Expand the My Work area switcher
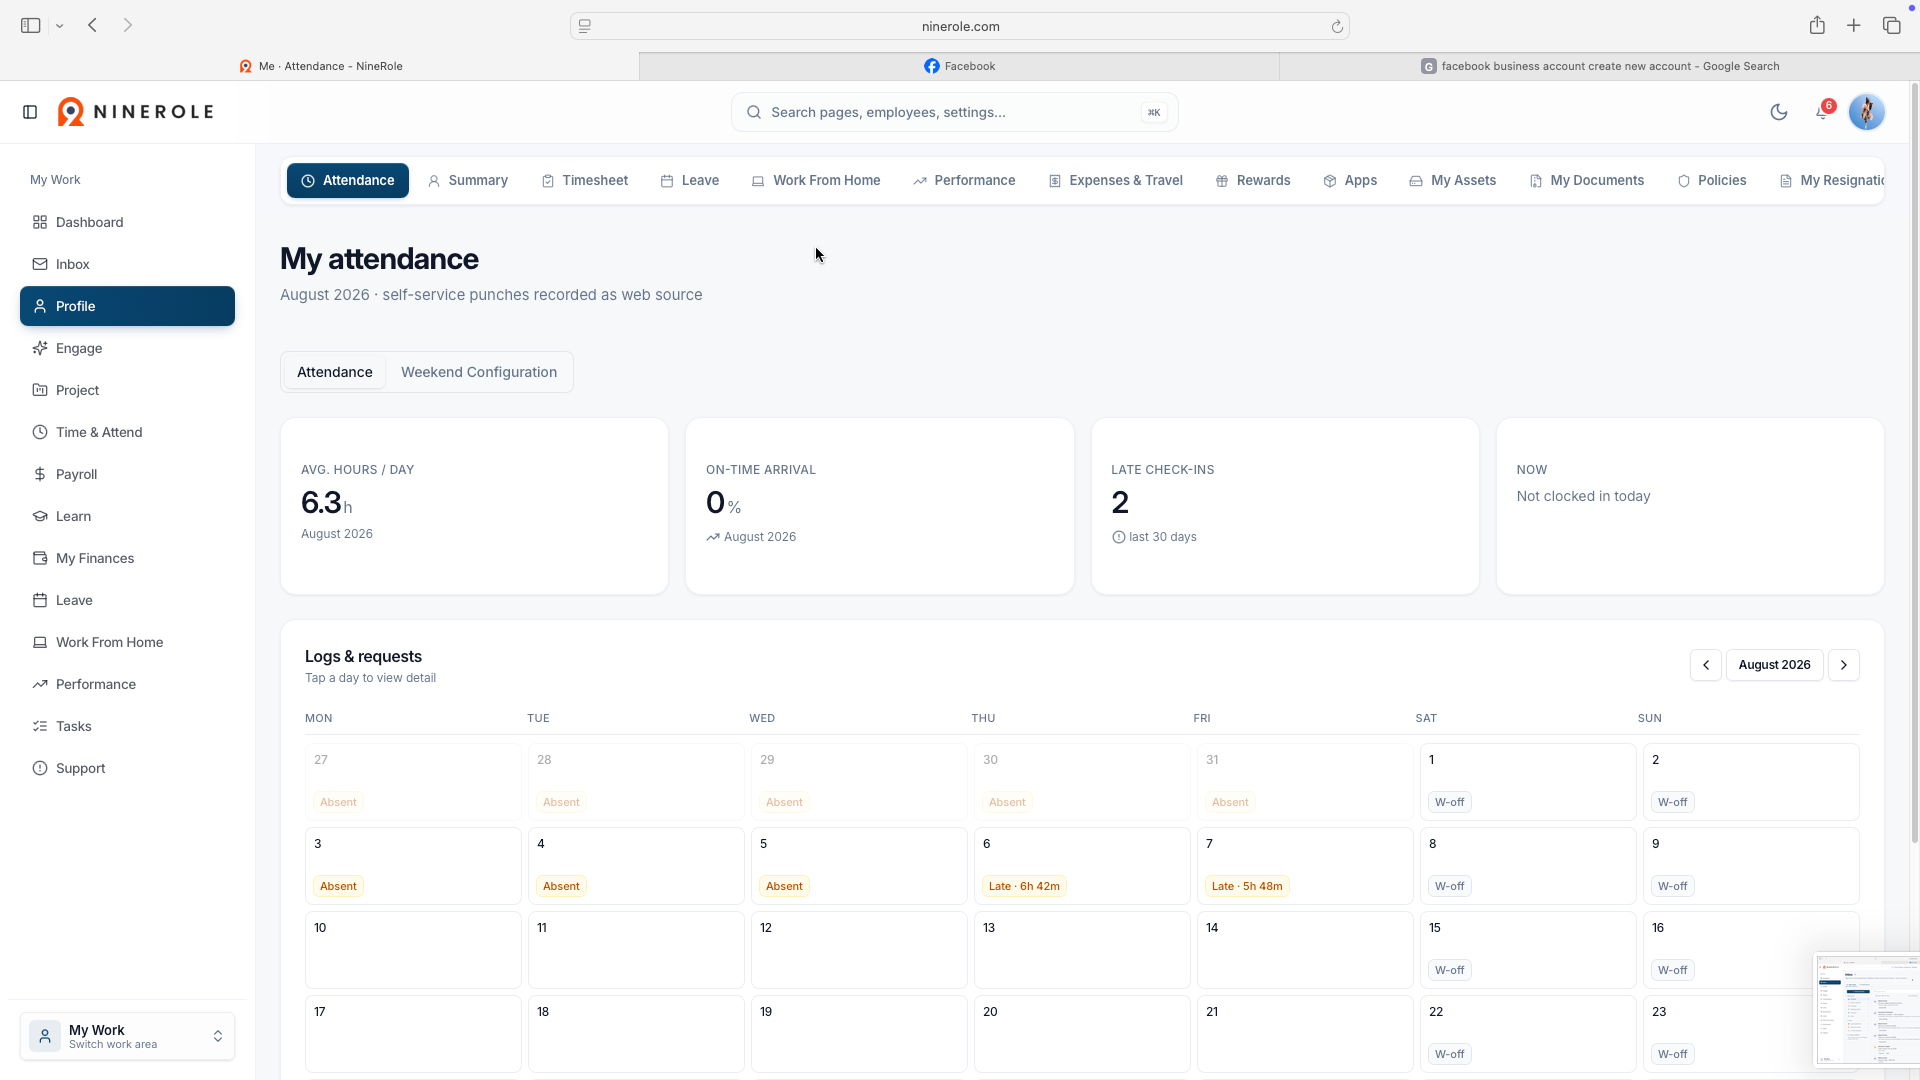 pyautogui.click(x=127, y=1036)
